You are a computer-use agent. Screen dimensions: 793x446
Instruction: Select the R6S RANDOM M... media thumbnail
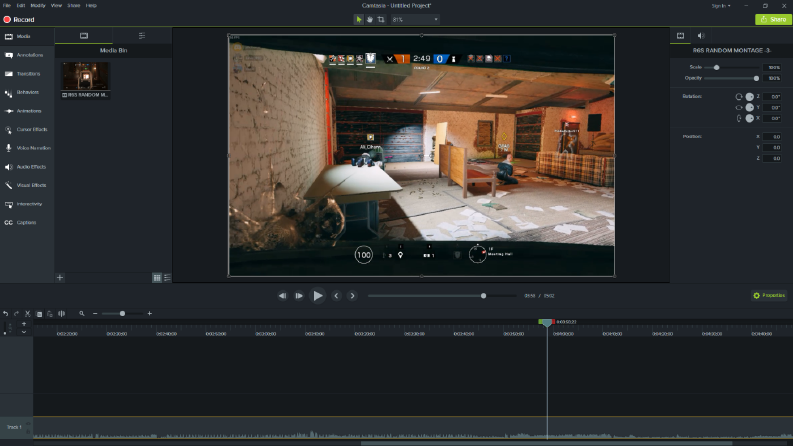pyautogui.click(x=85, y=79)
